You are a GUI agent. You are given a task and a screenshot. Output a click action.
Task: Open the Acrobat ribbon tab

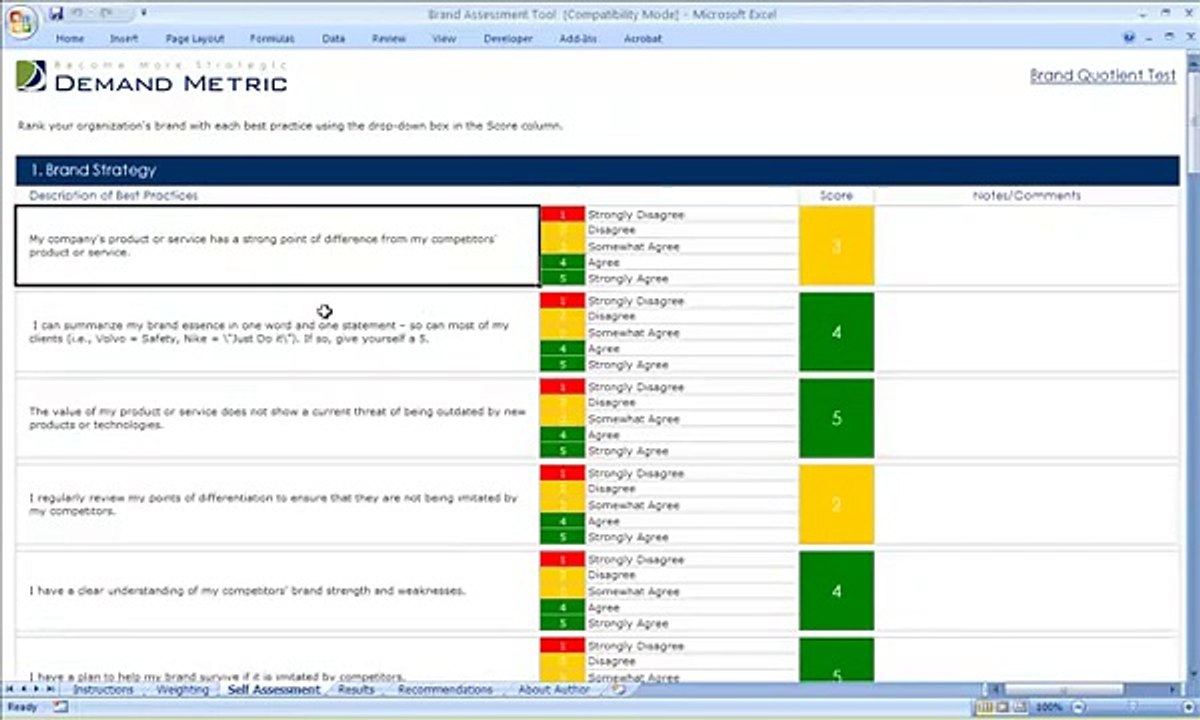pyautogui.click(x=643, y=39)
